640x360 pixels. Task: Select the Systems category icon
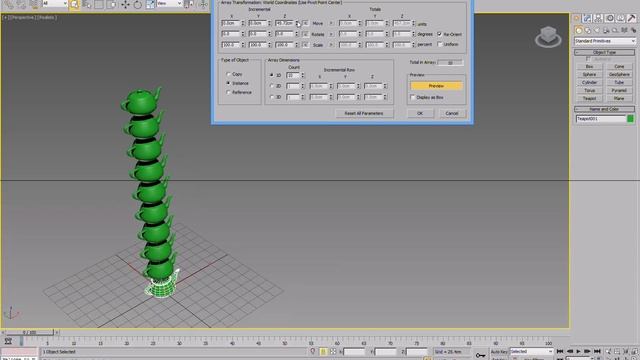click(x=633, y=30)
